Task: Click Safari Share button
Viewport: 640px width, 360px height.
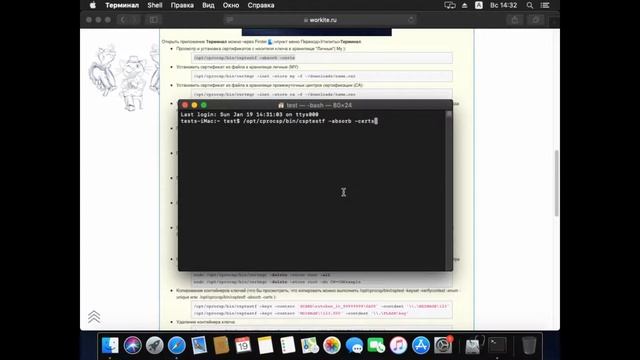Action: pyautogui.click(x=515, y=20)
